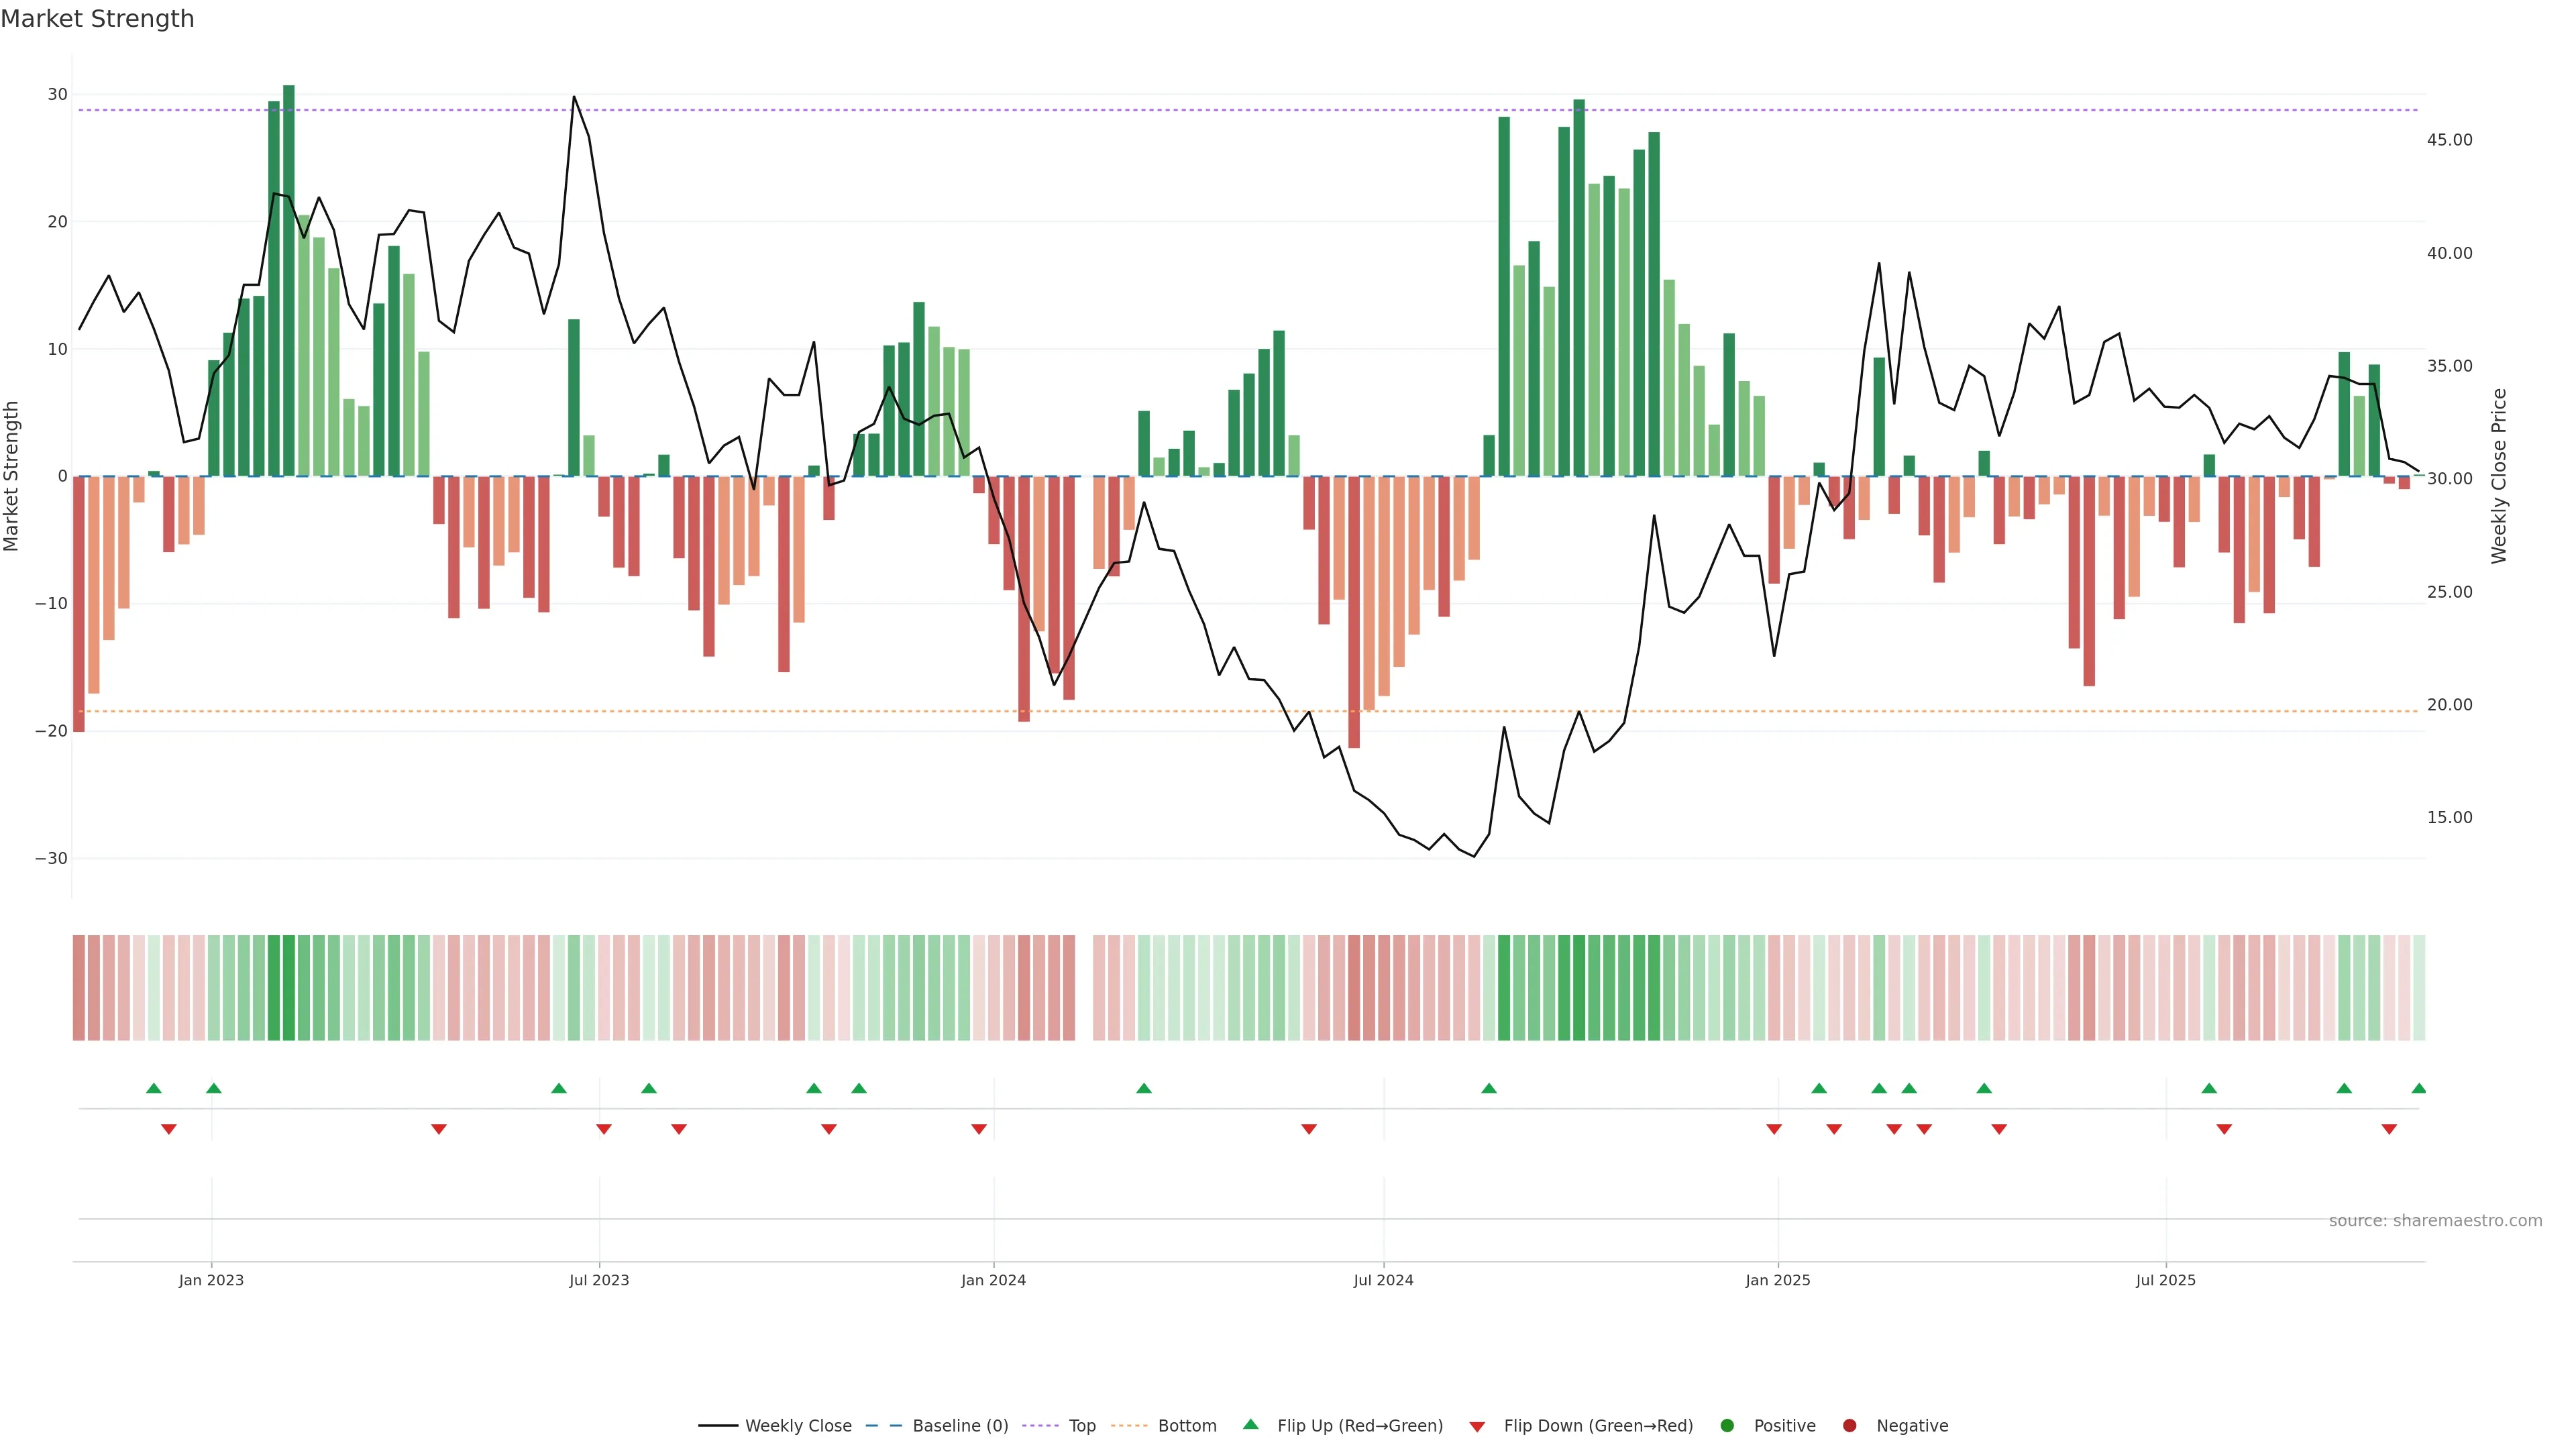Click the red Flip Down legend triangle icon
The image size is (2576, 1449).
pos(1477,1427)
